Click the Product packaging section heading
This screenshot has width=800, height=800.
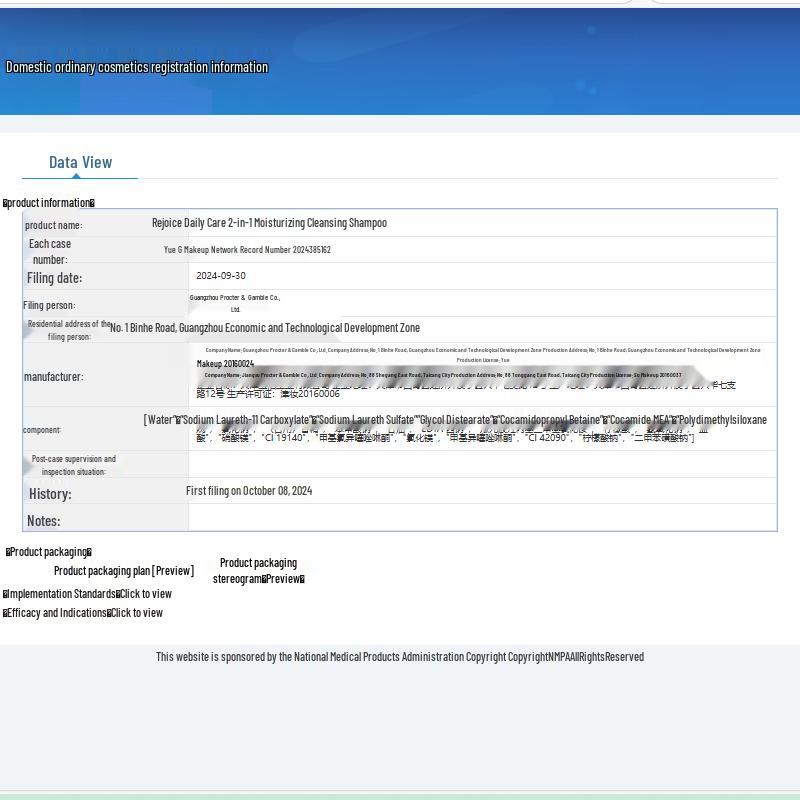point(48,552)
